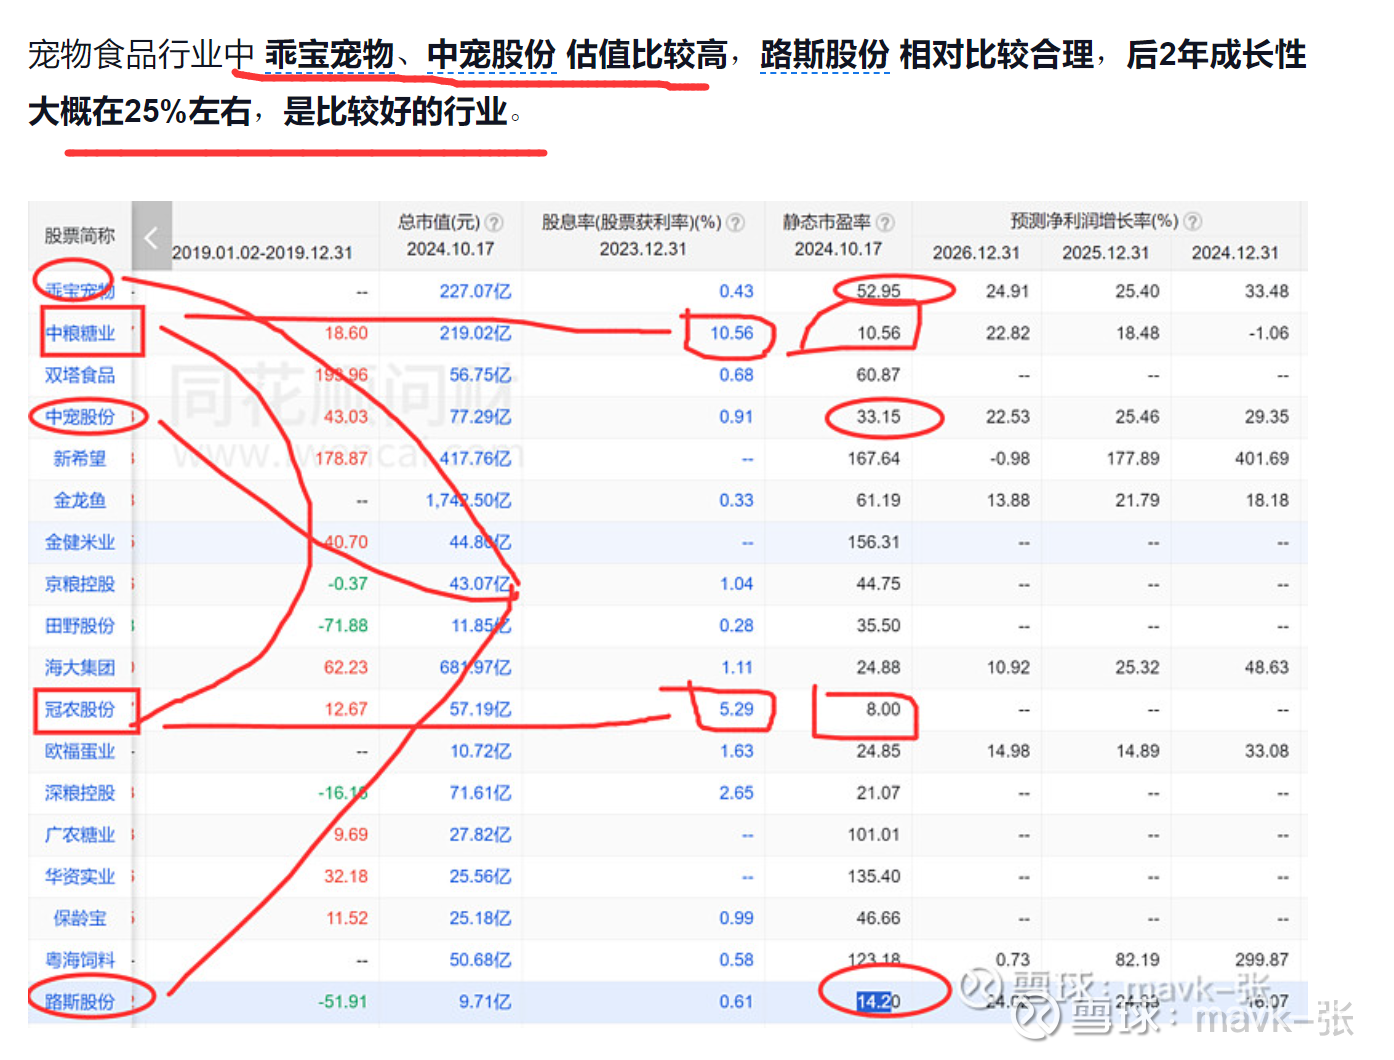Click market cap value 227.07亿
Viewport: 1394px width, 1060px height.
click(x=475, y=291)
